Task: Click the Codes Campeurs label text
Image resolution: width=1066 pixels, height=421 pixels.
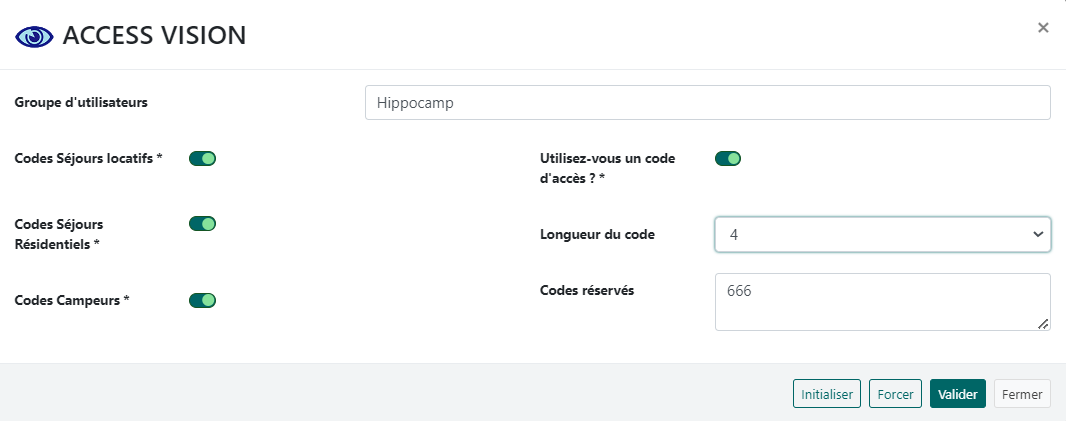Action: pyautogui.click(x=71, y=300)
